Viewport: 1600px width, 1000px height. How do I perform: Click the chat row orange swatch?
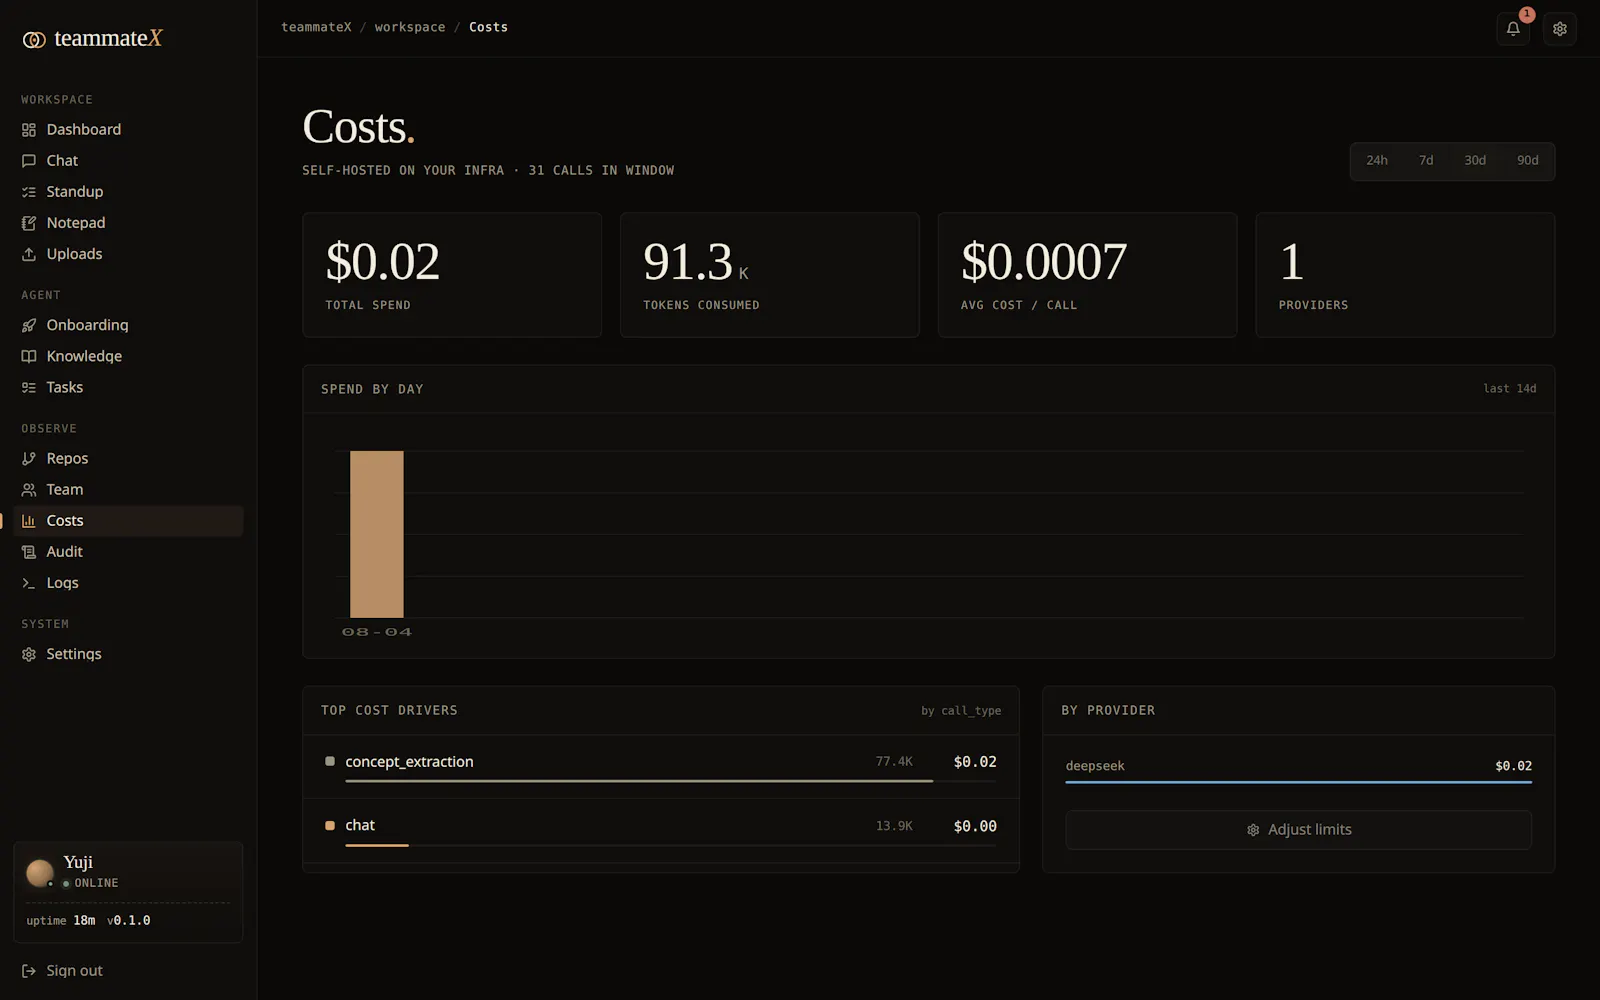pyautogui.click(x=330, y=826)
